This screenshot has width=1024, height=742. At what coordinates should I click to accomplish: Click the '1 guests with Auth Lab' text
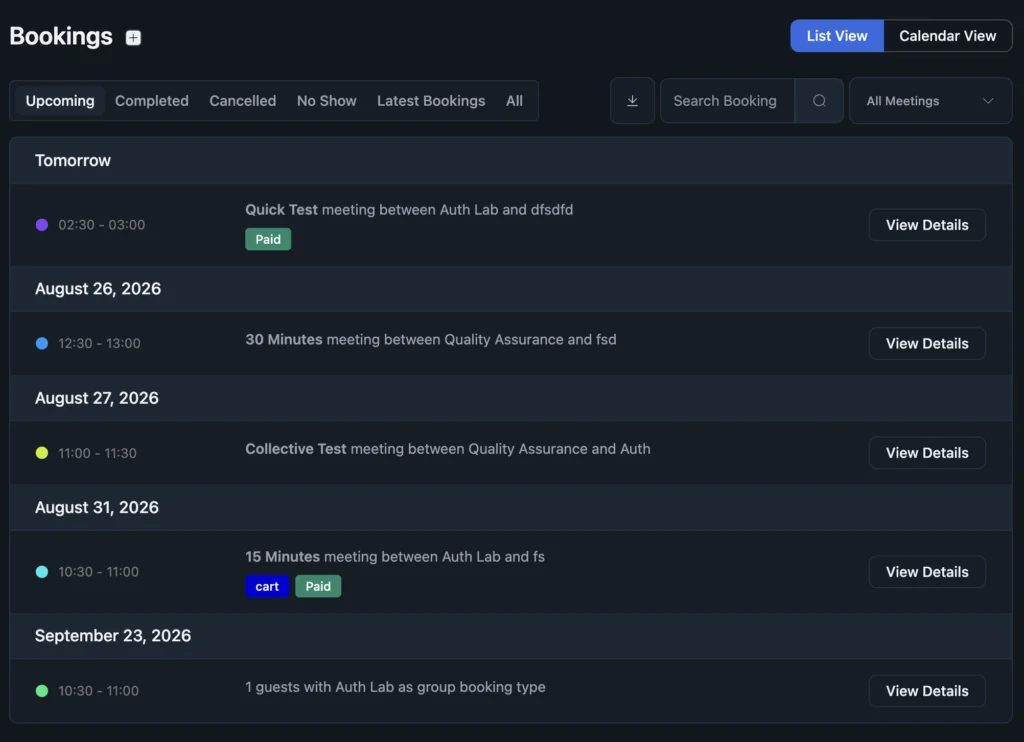coord(395,687)
